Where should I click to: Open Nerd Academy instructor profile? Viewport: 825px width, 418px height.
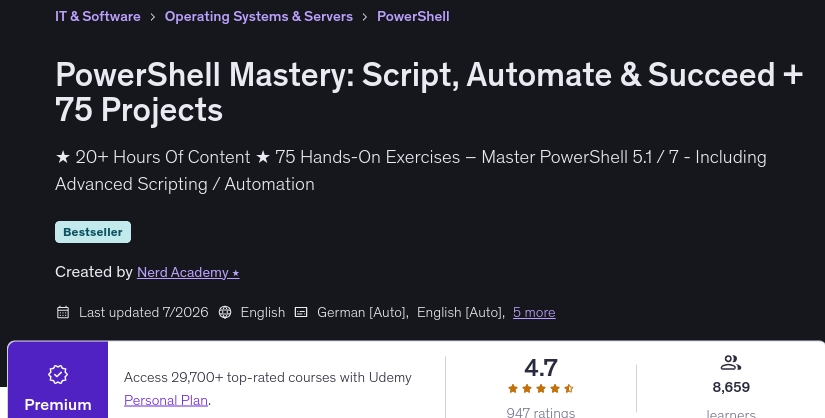[x=188, y=272]
